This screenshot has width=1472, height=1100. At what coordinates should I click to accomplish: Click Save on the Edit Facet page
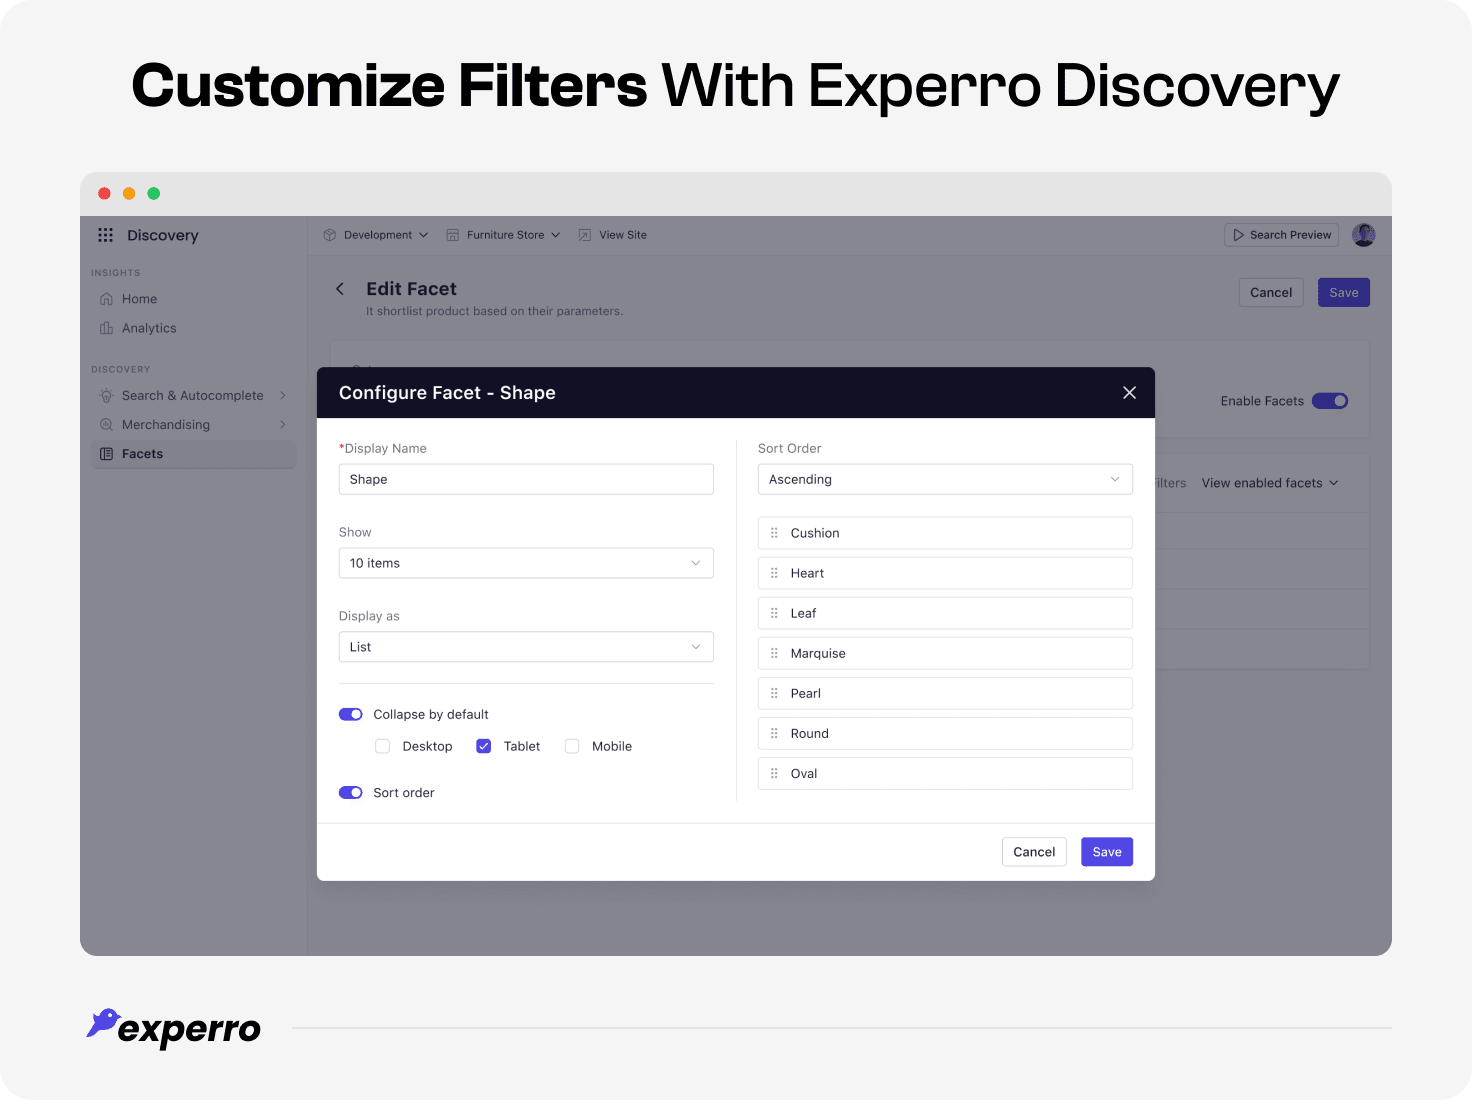(1344, 293)
